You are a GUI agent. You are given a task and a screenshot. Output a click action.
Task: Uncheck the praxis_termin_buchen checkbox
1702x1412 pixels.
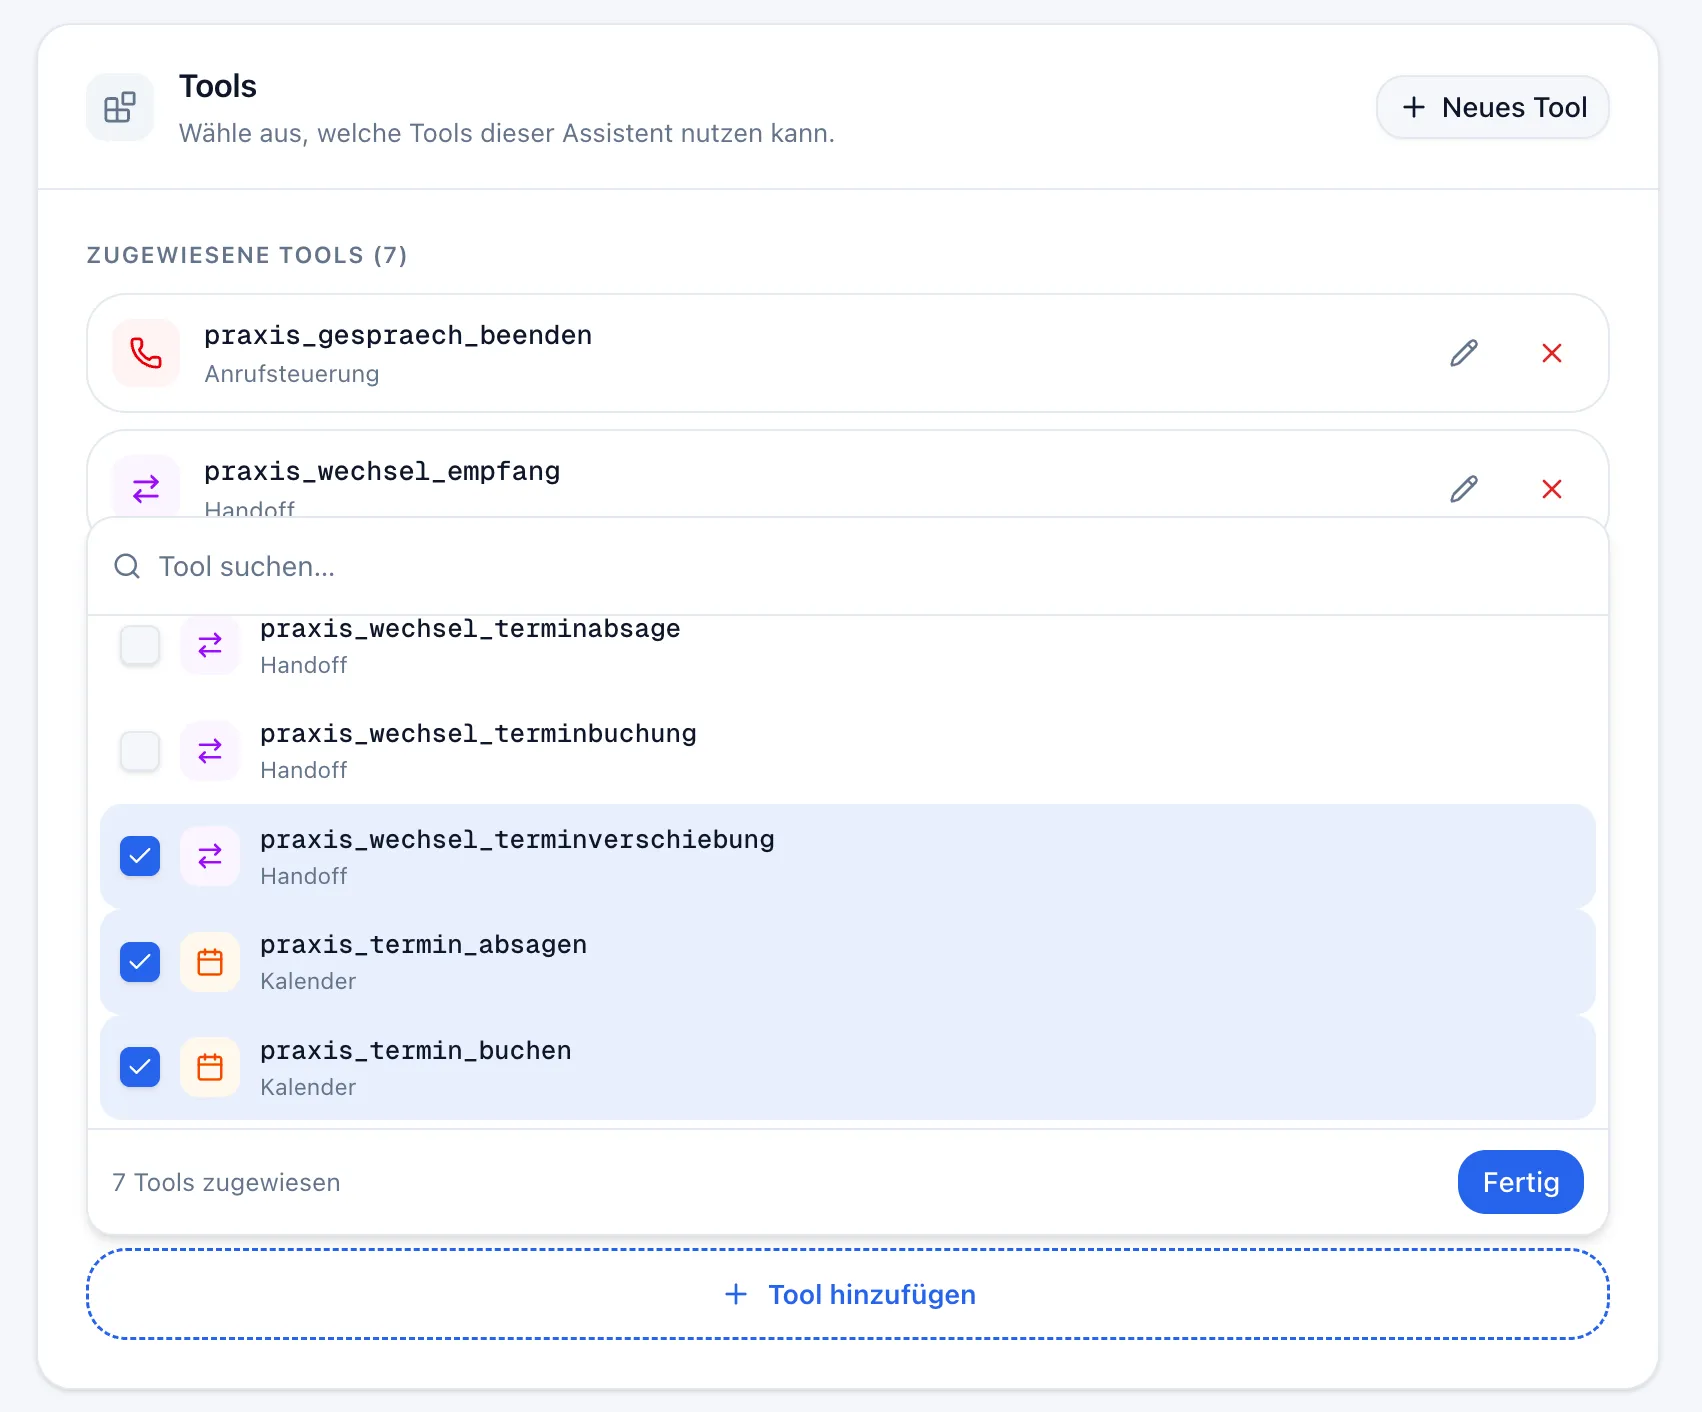tap(140, 1067)
